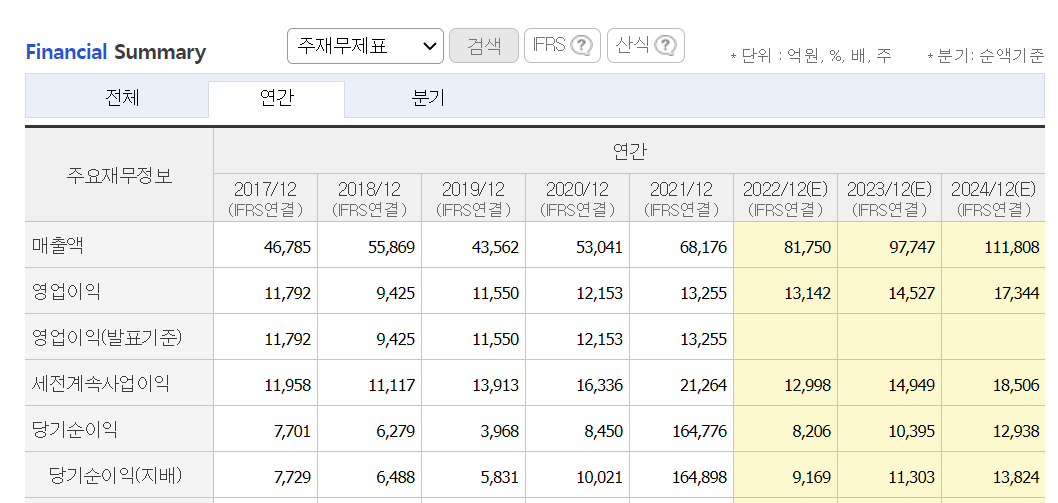This screenshot has width=1058, height=503.
Task: Click the 13,913 pre-tax income cell
Action: tap(473, 383)
